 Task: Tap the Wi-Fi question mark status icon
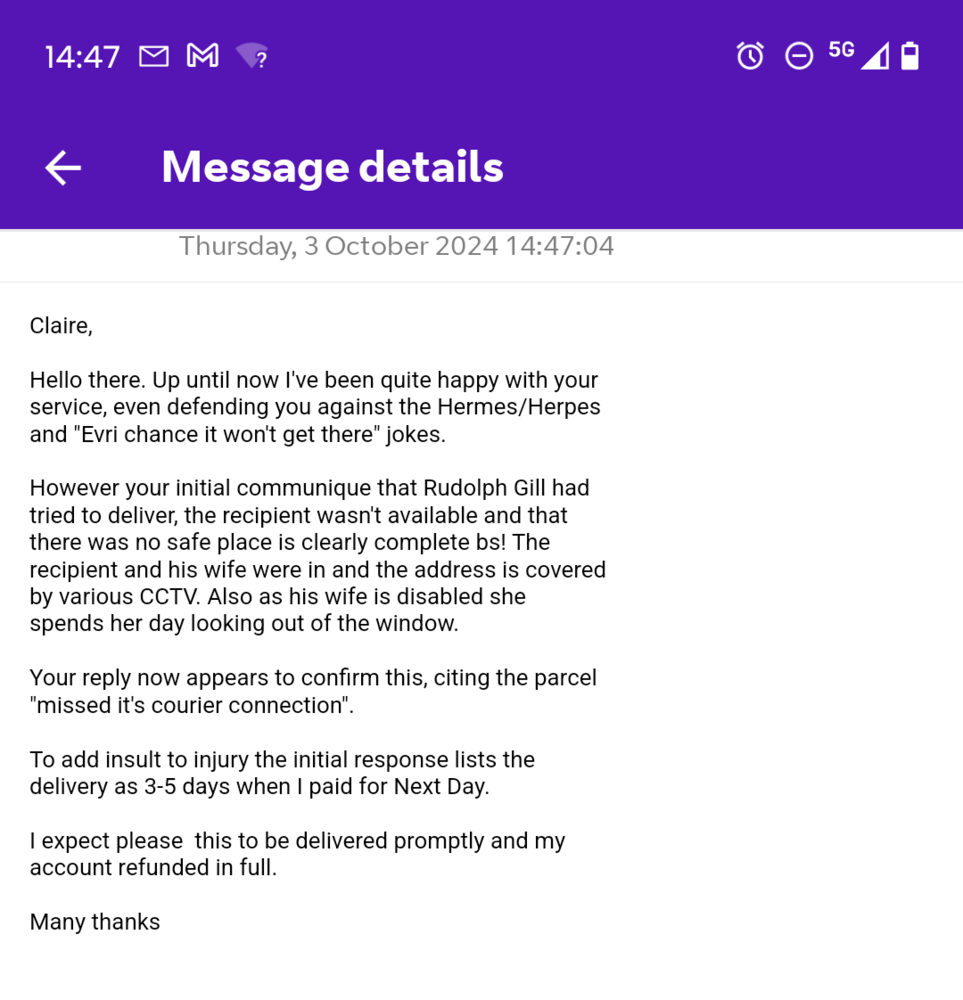252,56
